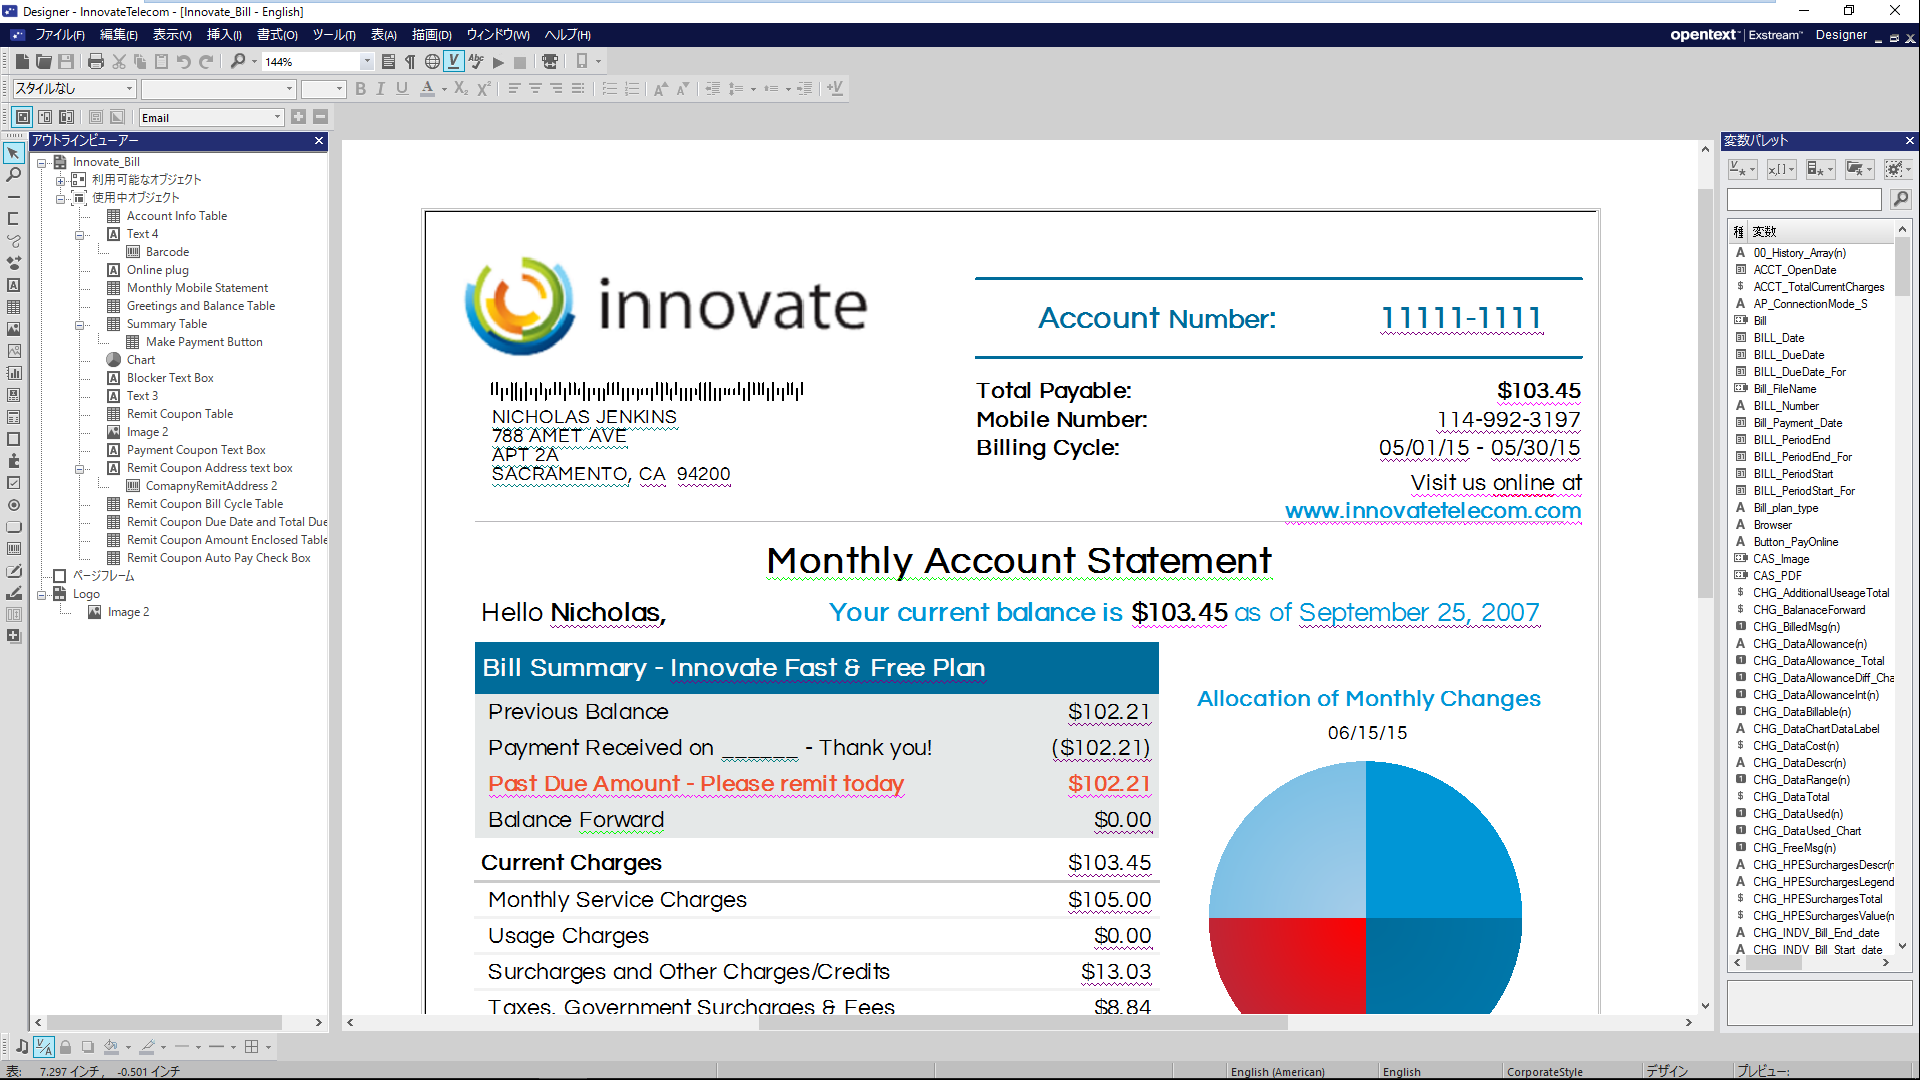1920x1080 pixels.
Task: Select the radio button tool in left toolbox
Action: coord(14,505)
